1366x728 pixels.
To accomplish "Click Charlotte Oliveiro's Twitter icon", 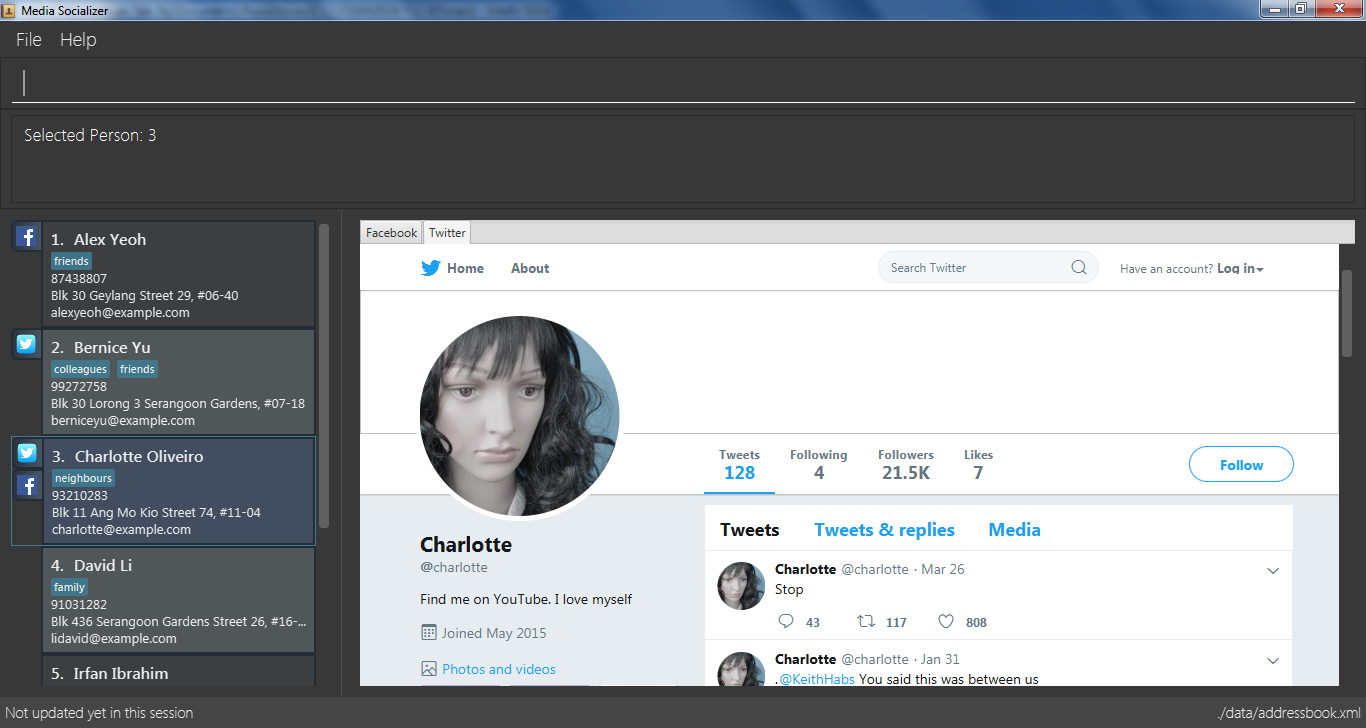I will [27, 453].
